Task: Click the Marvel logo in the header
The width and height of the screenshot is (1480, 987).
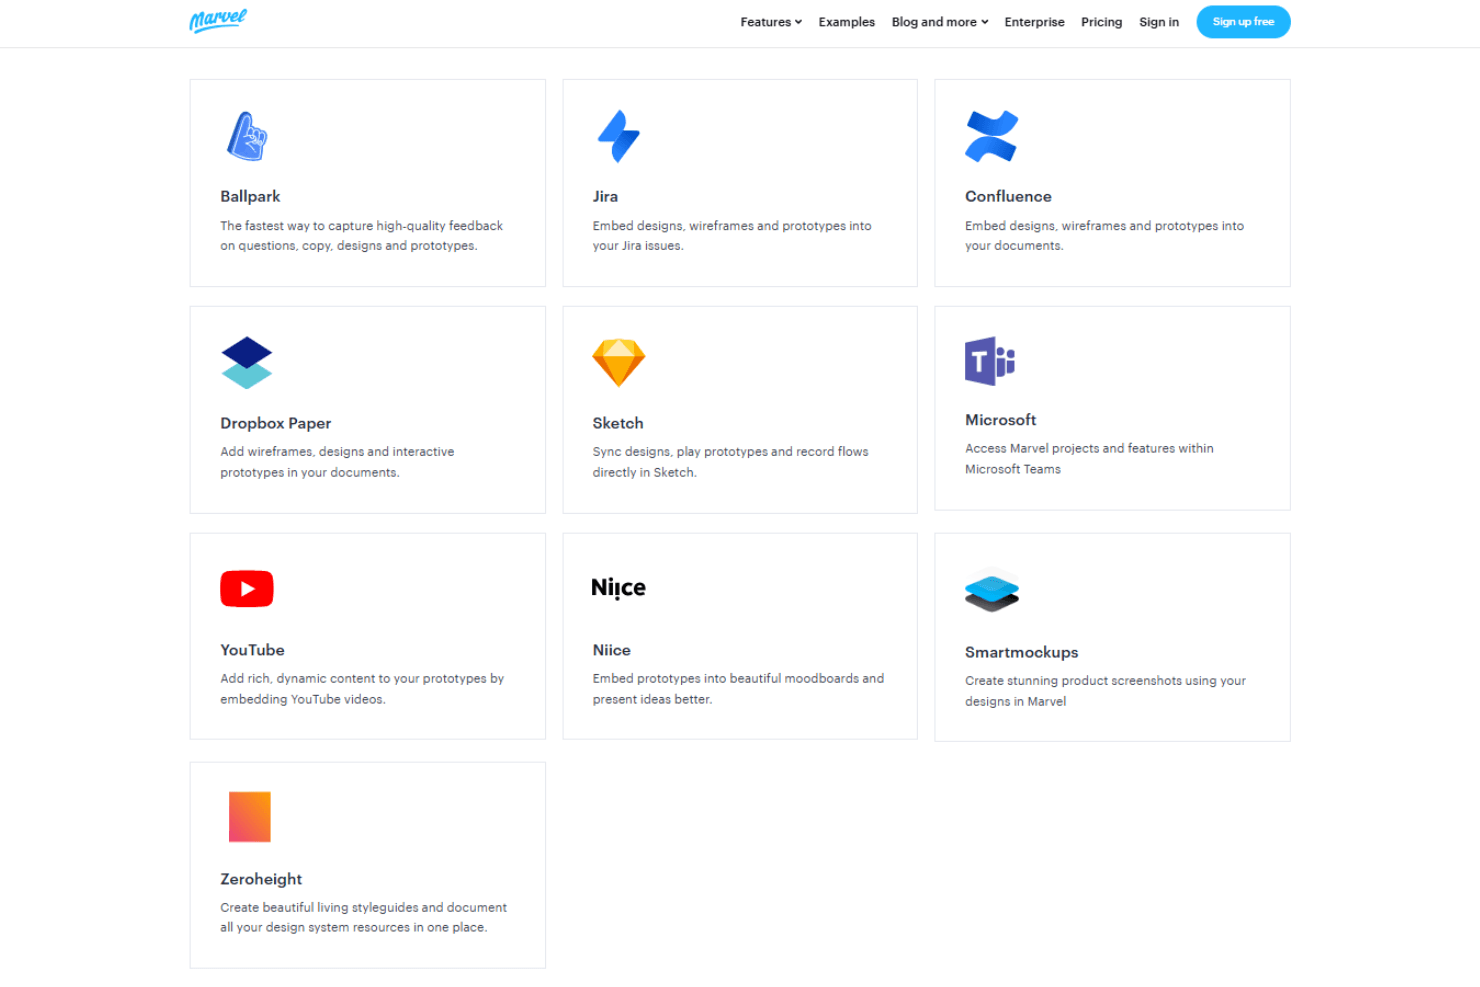Action: (x=218, y=21)
